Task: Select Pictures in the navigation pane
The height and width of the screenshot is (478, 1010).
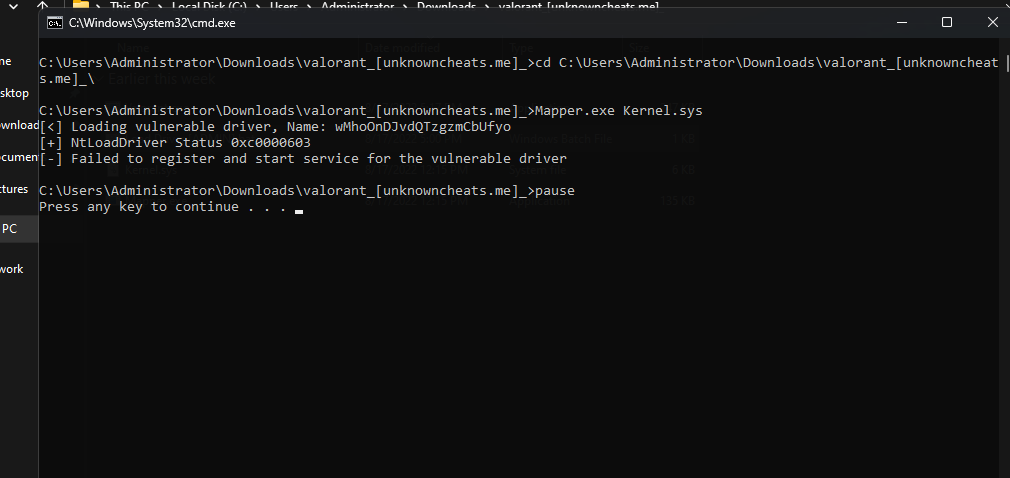Action: point(14,189)
